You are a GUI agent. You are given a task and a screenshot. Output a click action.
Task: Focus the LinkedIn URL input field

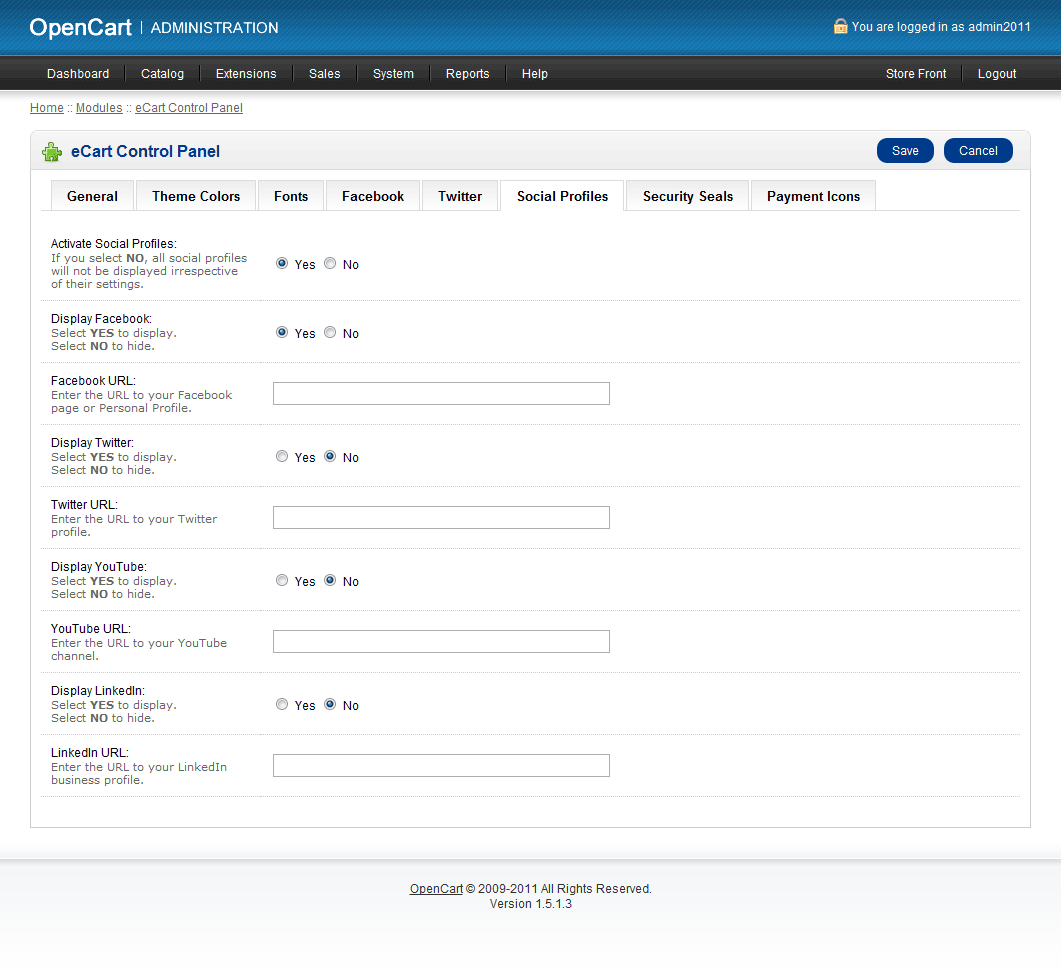click(441, 766)
